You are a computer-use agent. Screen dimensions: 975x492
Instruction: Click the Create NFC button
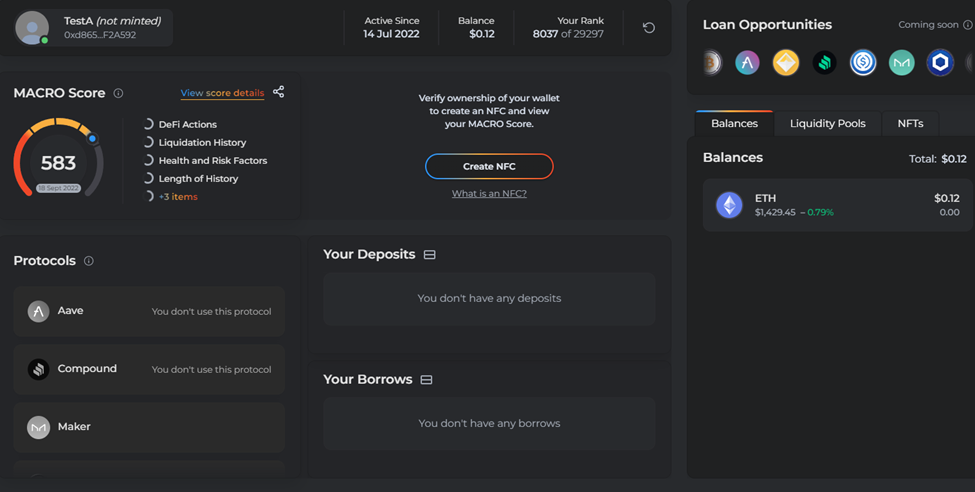click(x=489, y=166)
